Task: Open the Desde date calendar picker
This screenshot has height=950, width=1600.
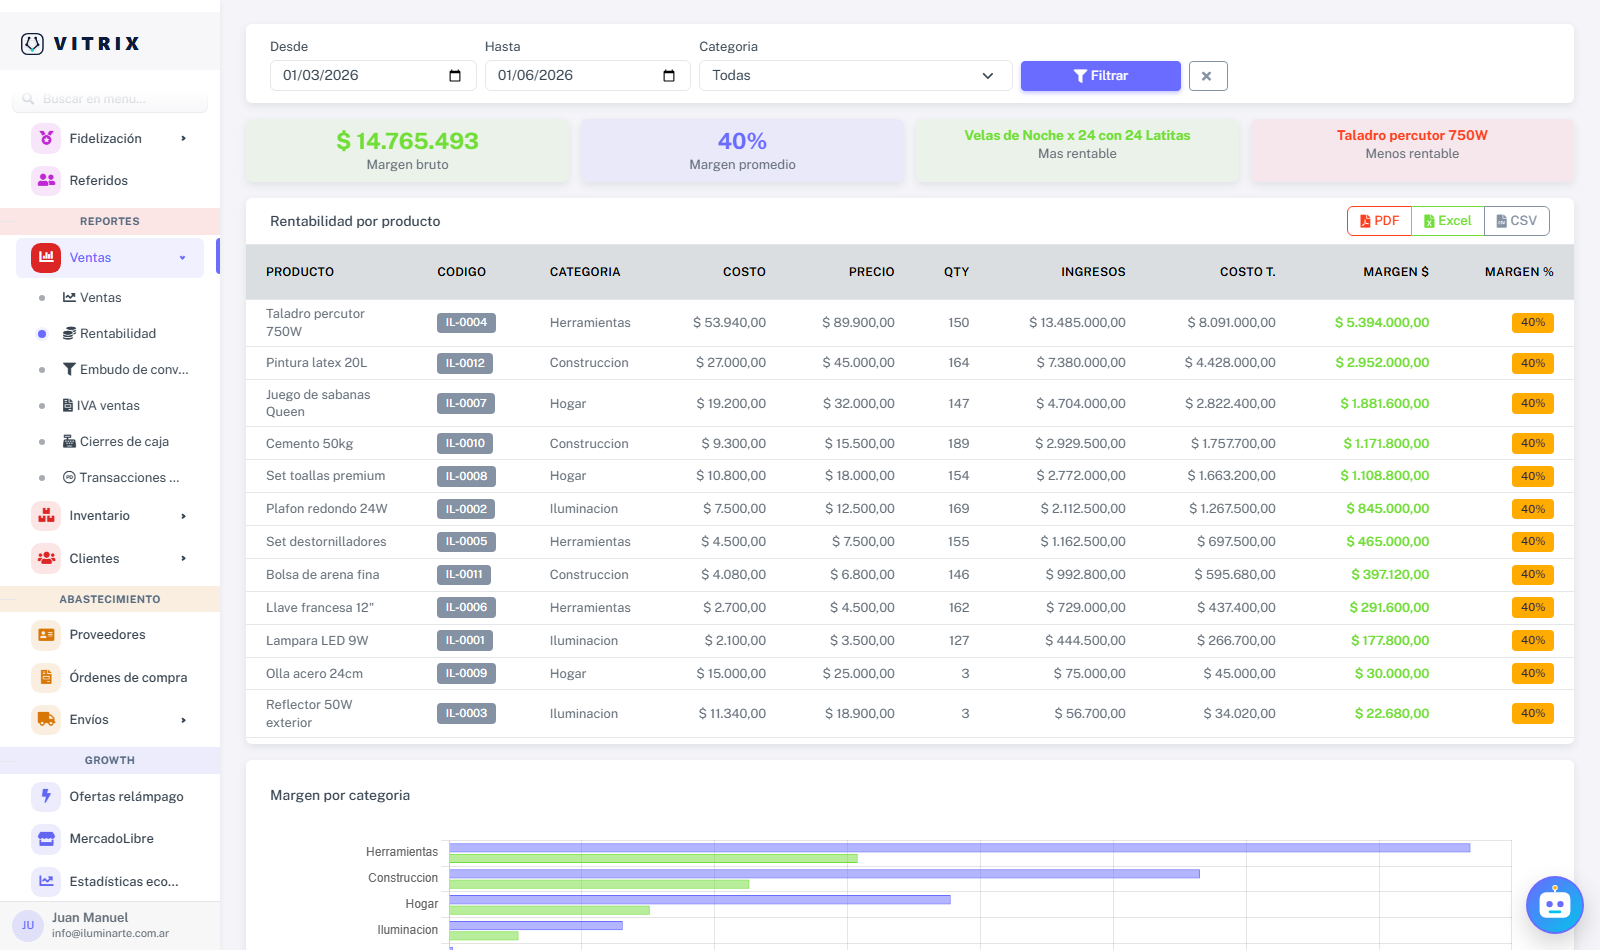Action: 455,76
